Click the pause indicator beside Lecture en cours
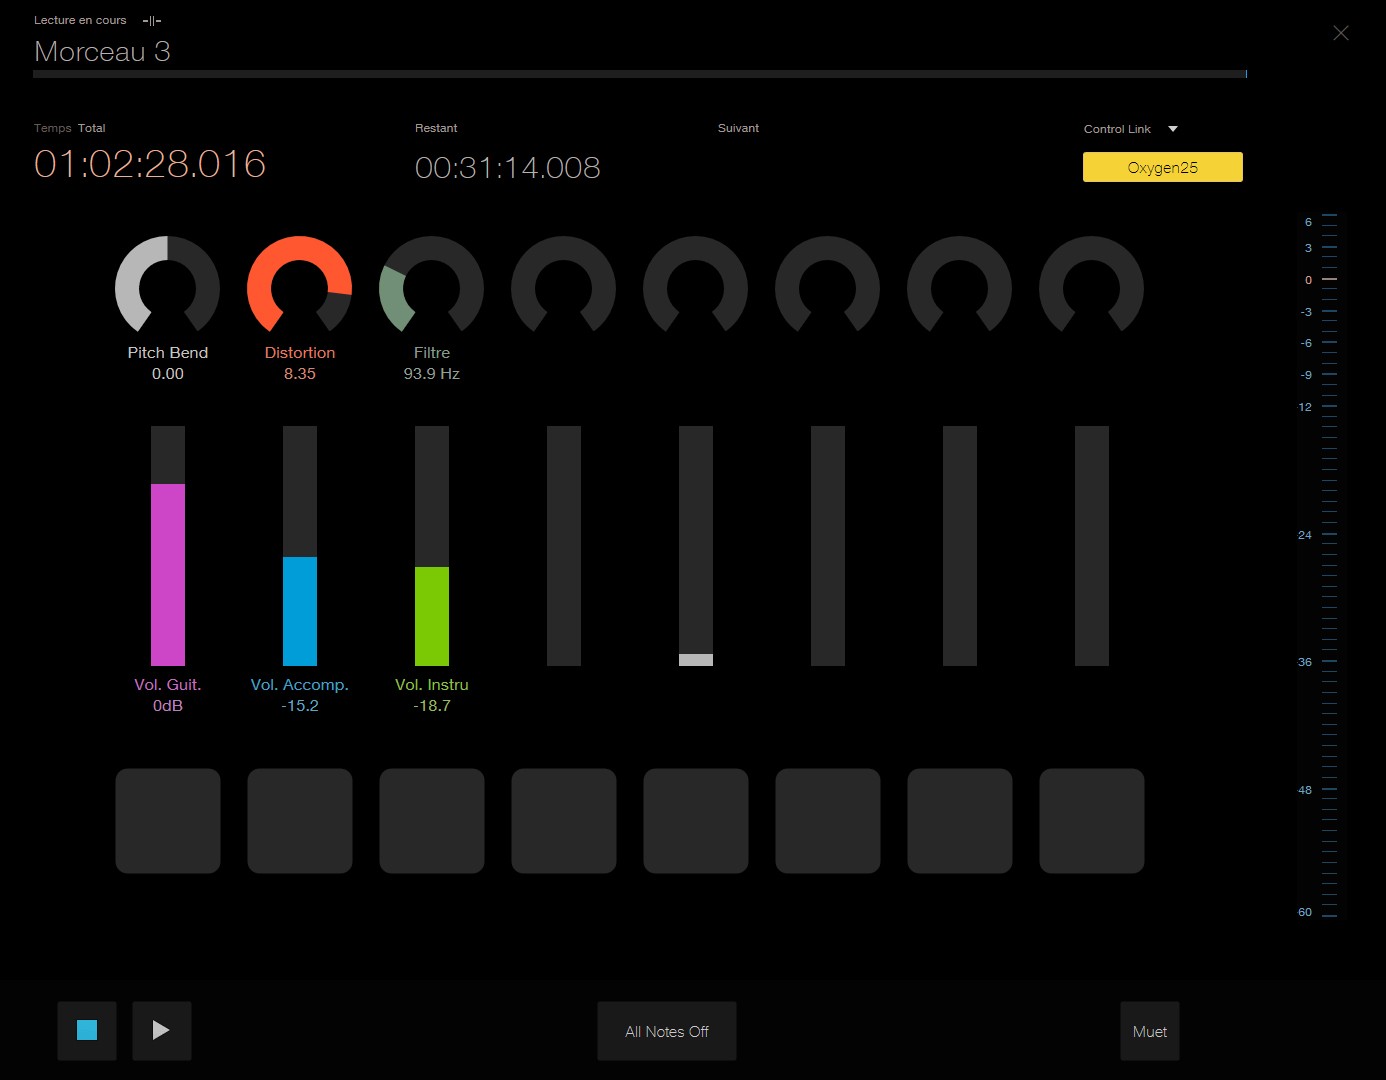This screenshot has height=1080, width=1386. pyautogui.click(x=152, y=20)
